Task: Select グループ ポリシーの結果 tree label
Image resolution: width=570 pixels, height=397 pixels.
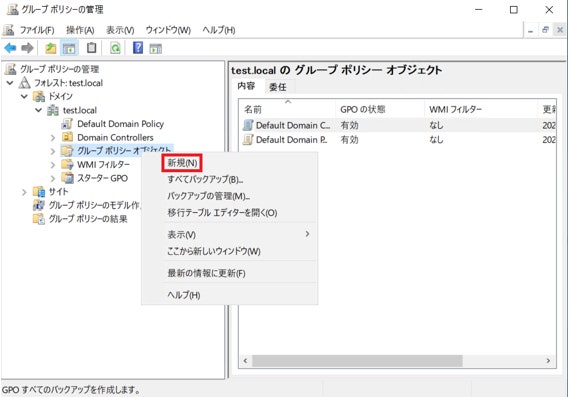Action: tap(88, 219)
